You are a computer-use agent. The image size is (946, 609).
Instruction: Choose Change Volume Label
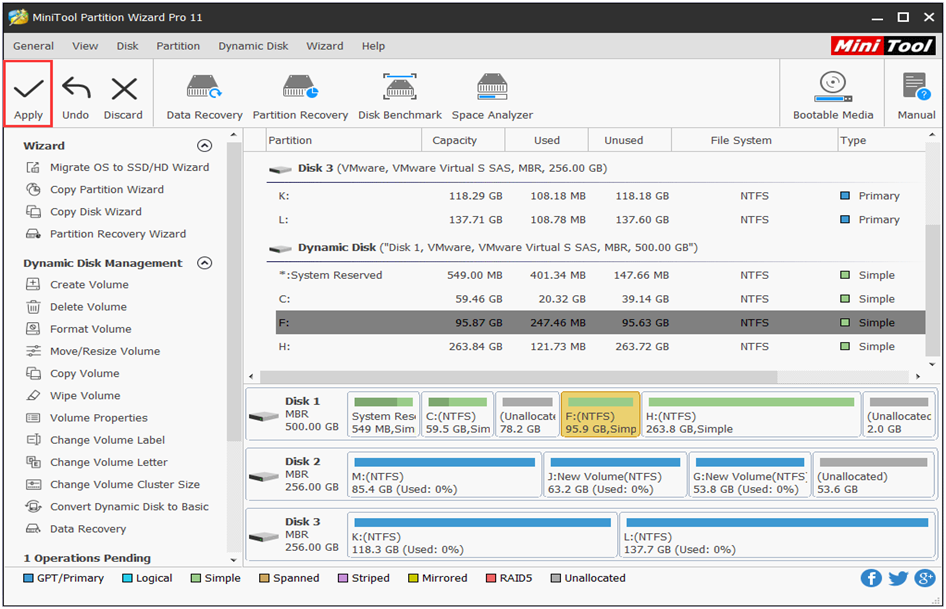[x=95, y=441]
